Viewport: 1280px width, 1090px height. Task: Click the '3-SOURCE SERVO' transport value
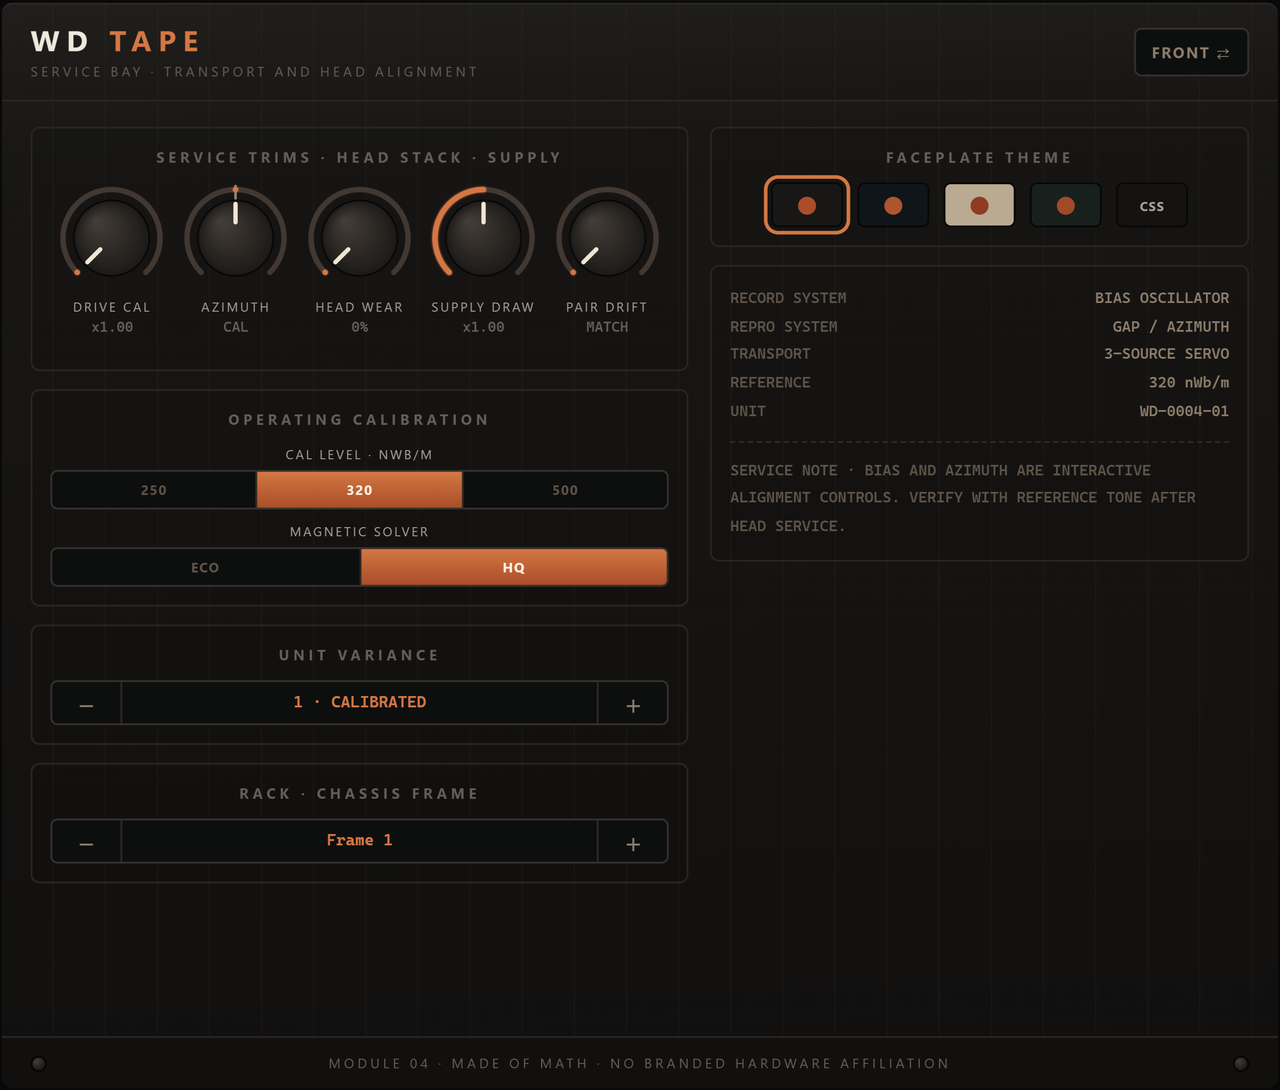[x=1166, y=353]
